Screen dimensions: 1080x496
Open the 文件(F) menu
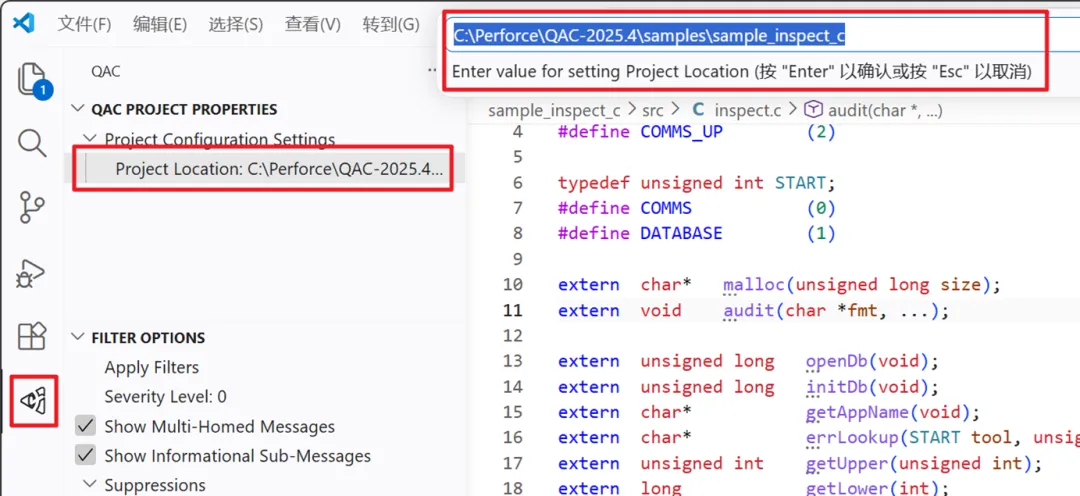click(84, 24)
